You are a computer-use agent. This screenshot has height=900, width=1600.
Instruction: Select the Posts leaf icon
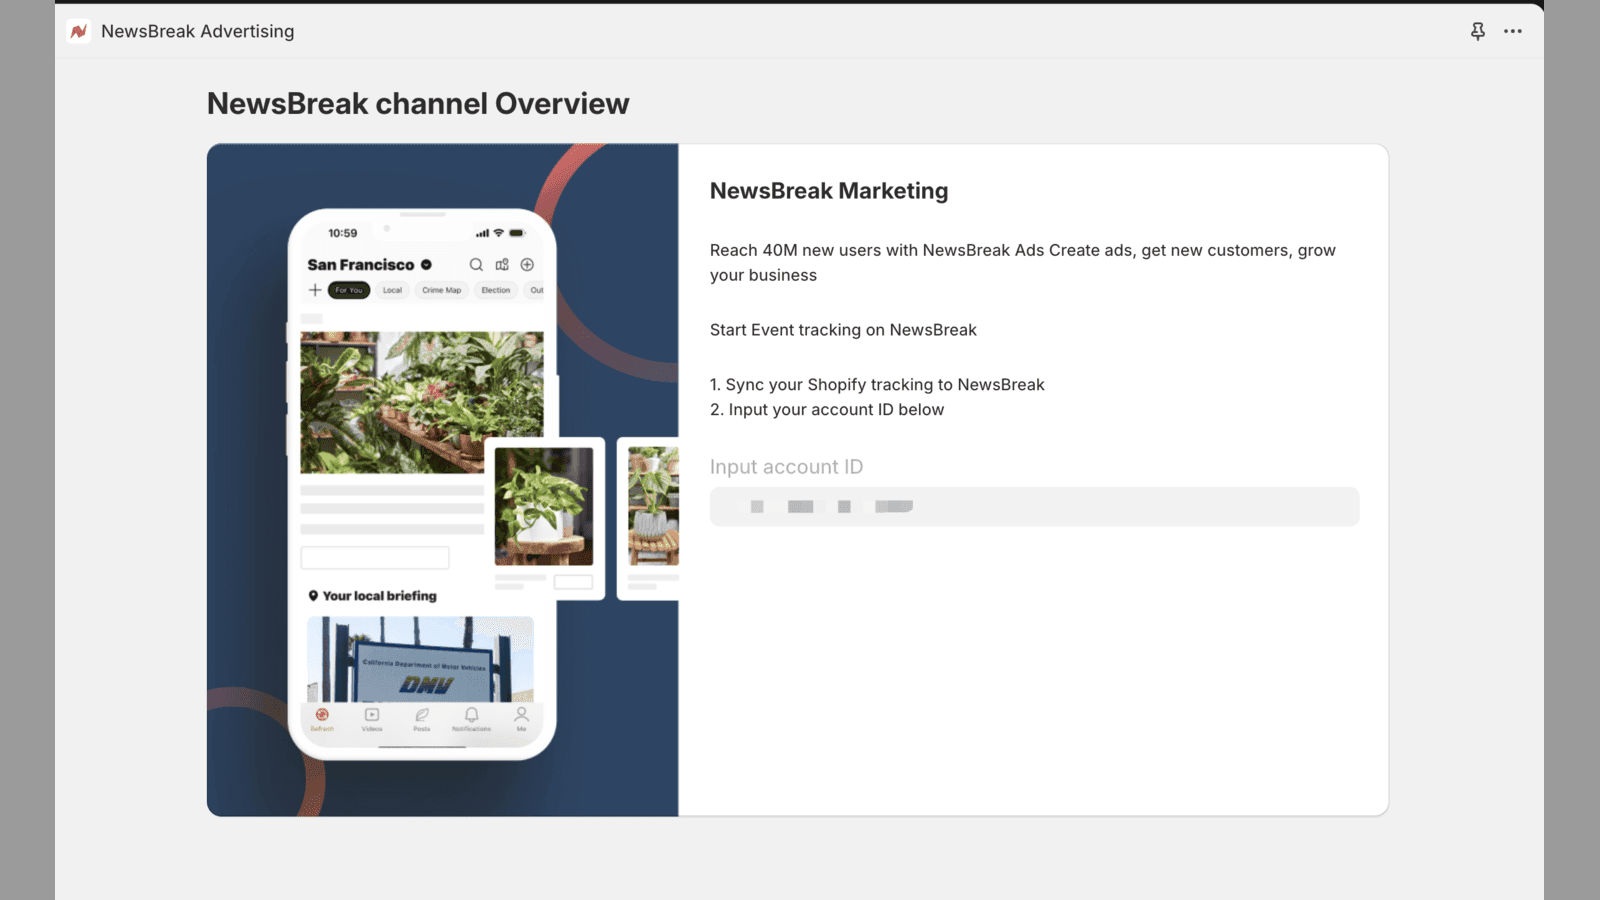[421, 714]
